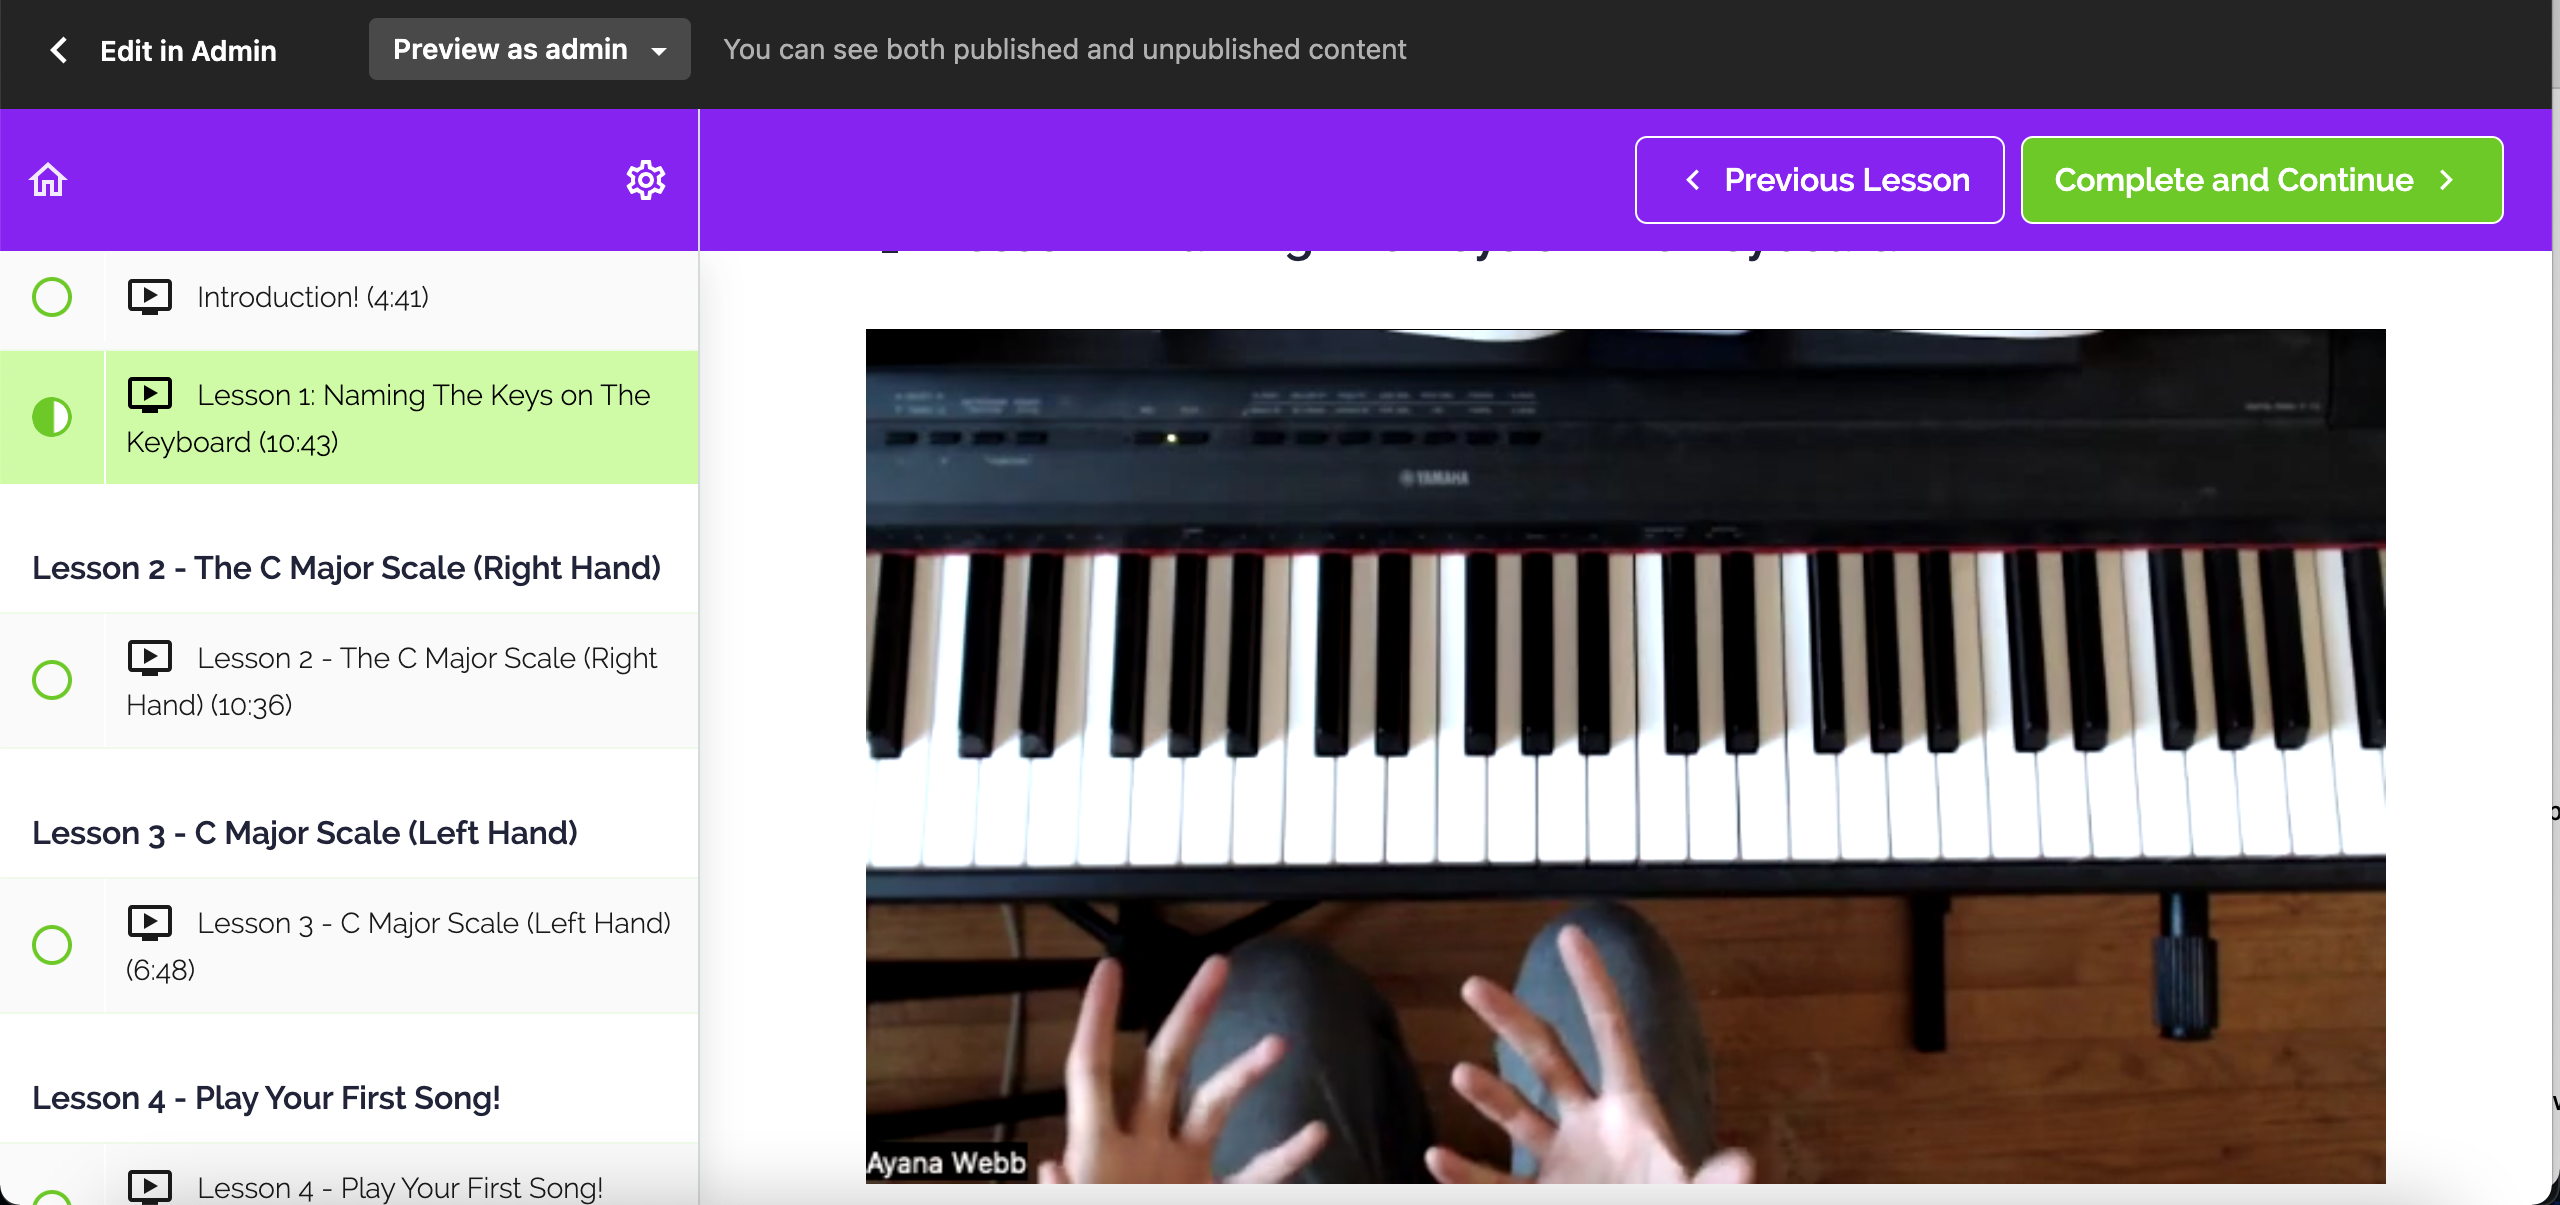Click the video icon for Lesson 2 C Major Scale

pos(150,658)
